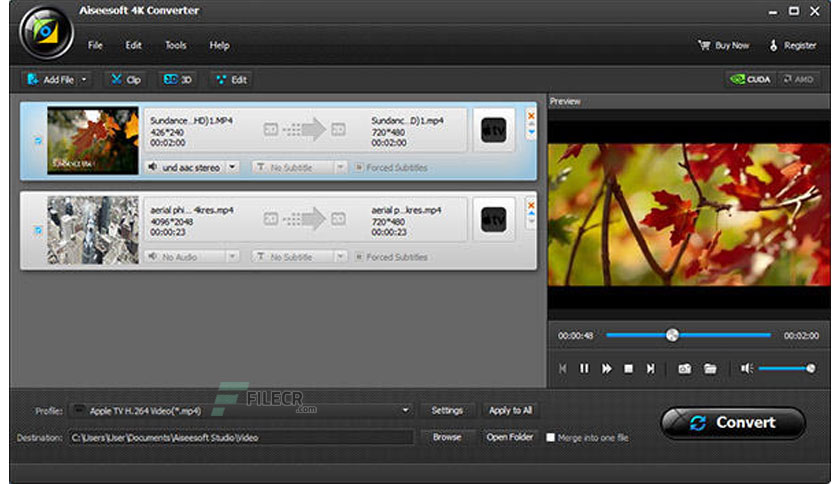Toggle selection of the Sundance video row
The width and height of the screenshot is (836, 484).
[x=38, y=141]
